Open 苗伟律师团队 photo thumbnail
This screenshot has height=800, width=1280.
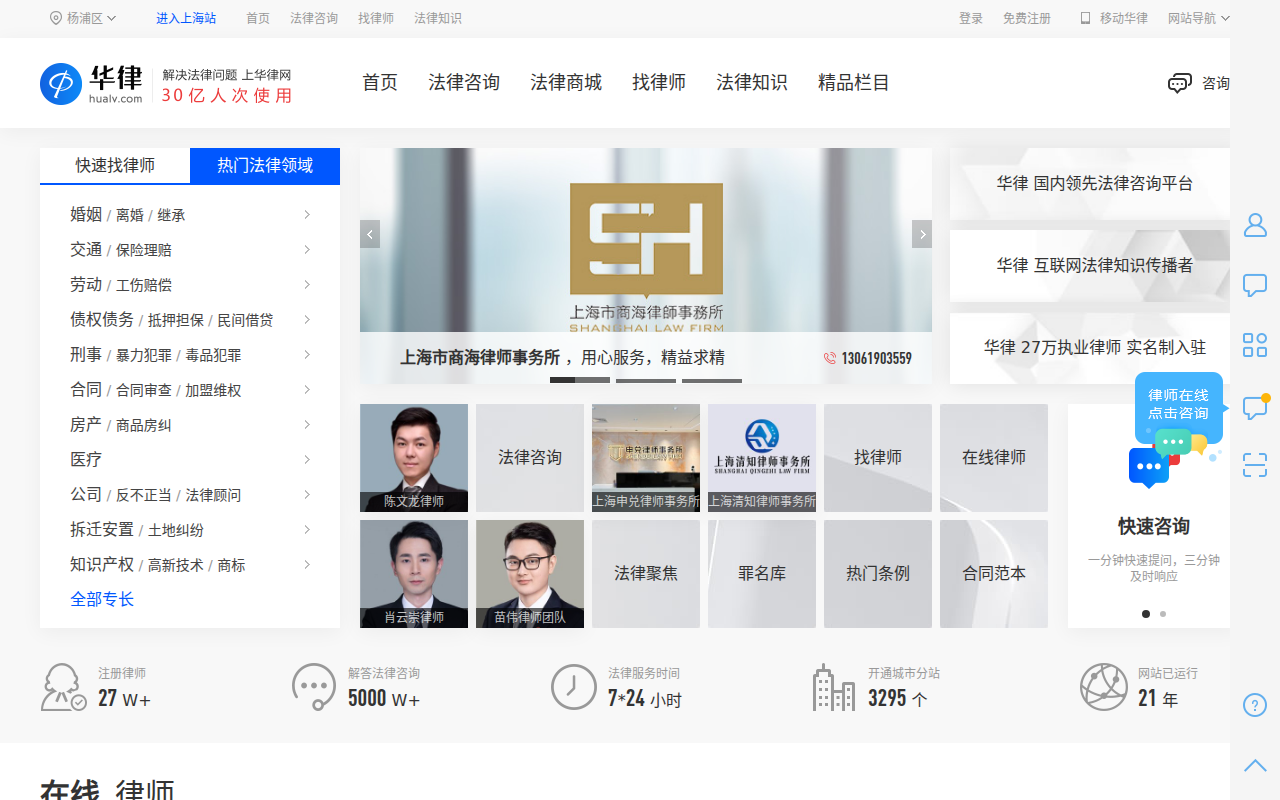(x=530, y=574)
